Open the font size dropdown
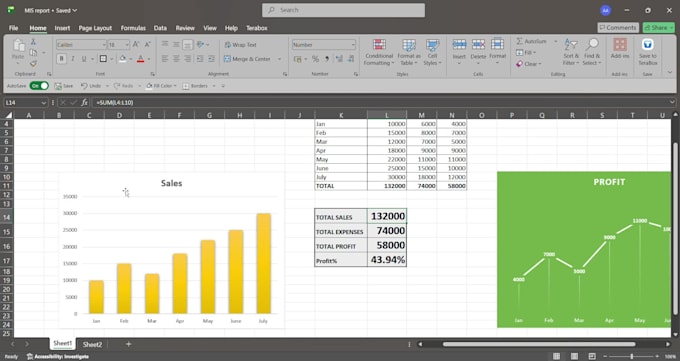680x361 pixels. pyautogui.click(x=127, y=45)
